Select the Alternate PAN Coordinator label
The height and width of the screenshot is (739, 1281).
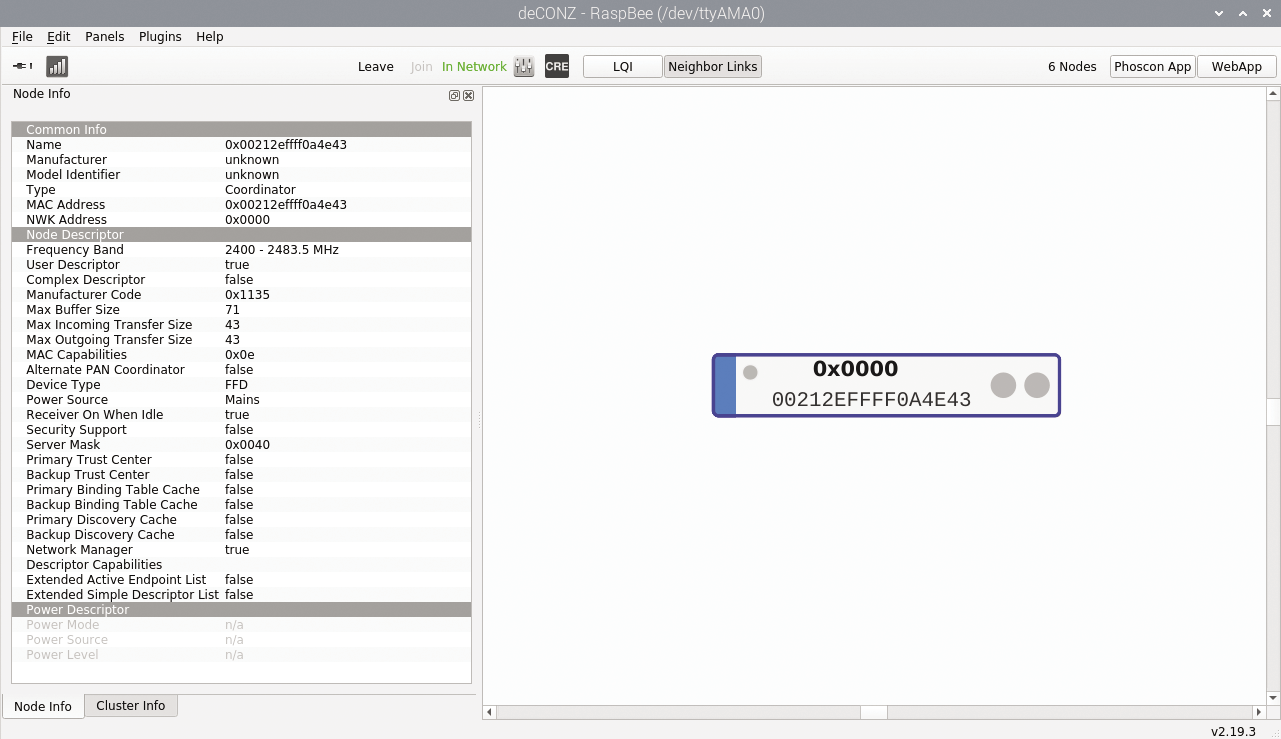pos(105,370)
